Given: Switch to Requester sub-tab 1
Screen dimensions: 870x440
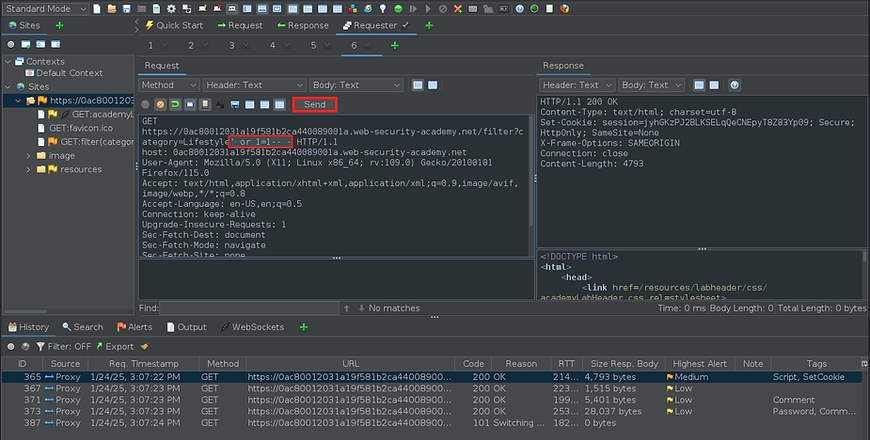Looking at the screenshot, I should [150, 45].
